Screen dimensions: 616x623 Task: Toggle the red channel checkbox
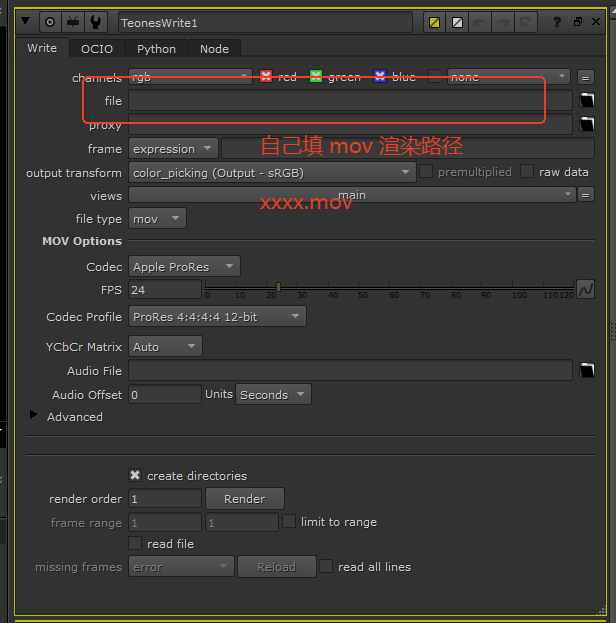pos(267,76)
